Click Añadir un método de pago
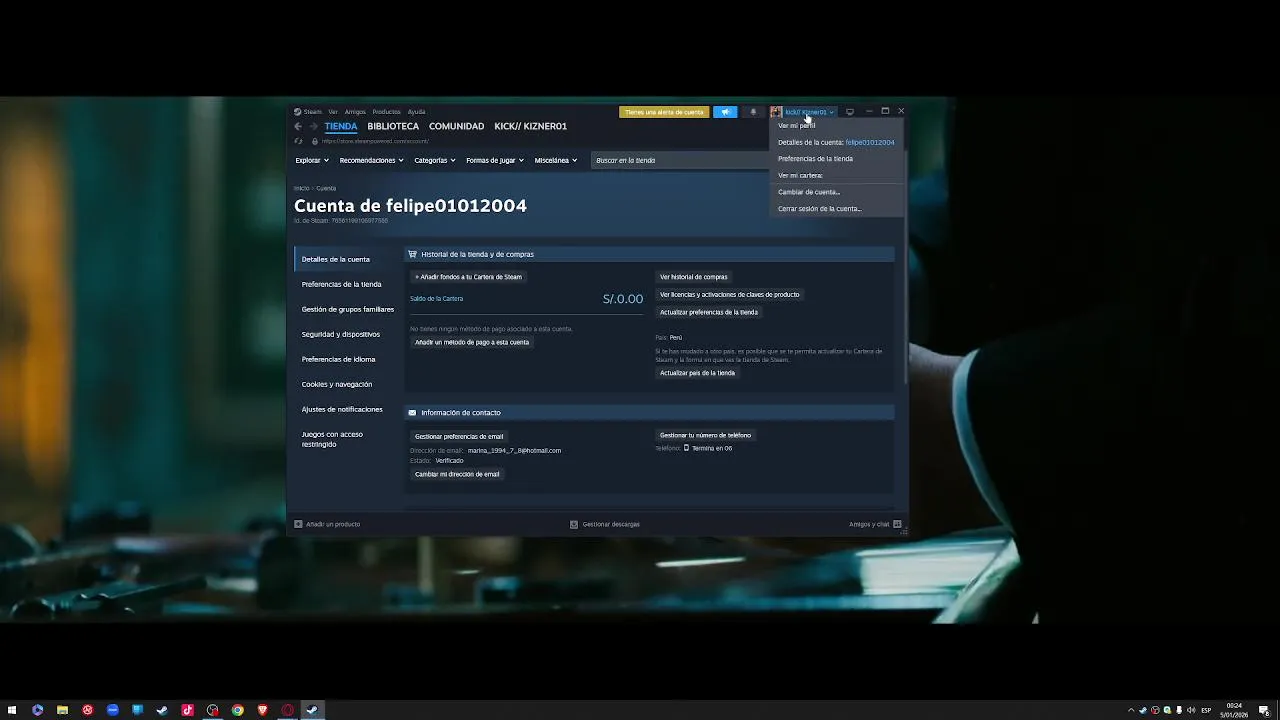This screenshot has height=720, width=1280. 472,342
